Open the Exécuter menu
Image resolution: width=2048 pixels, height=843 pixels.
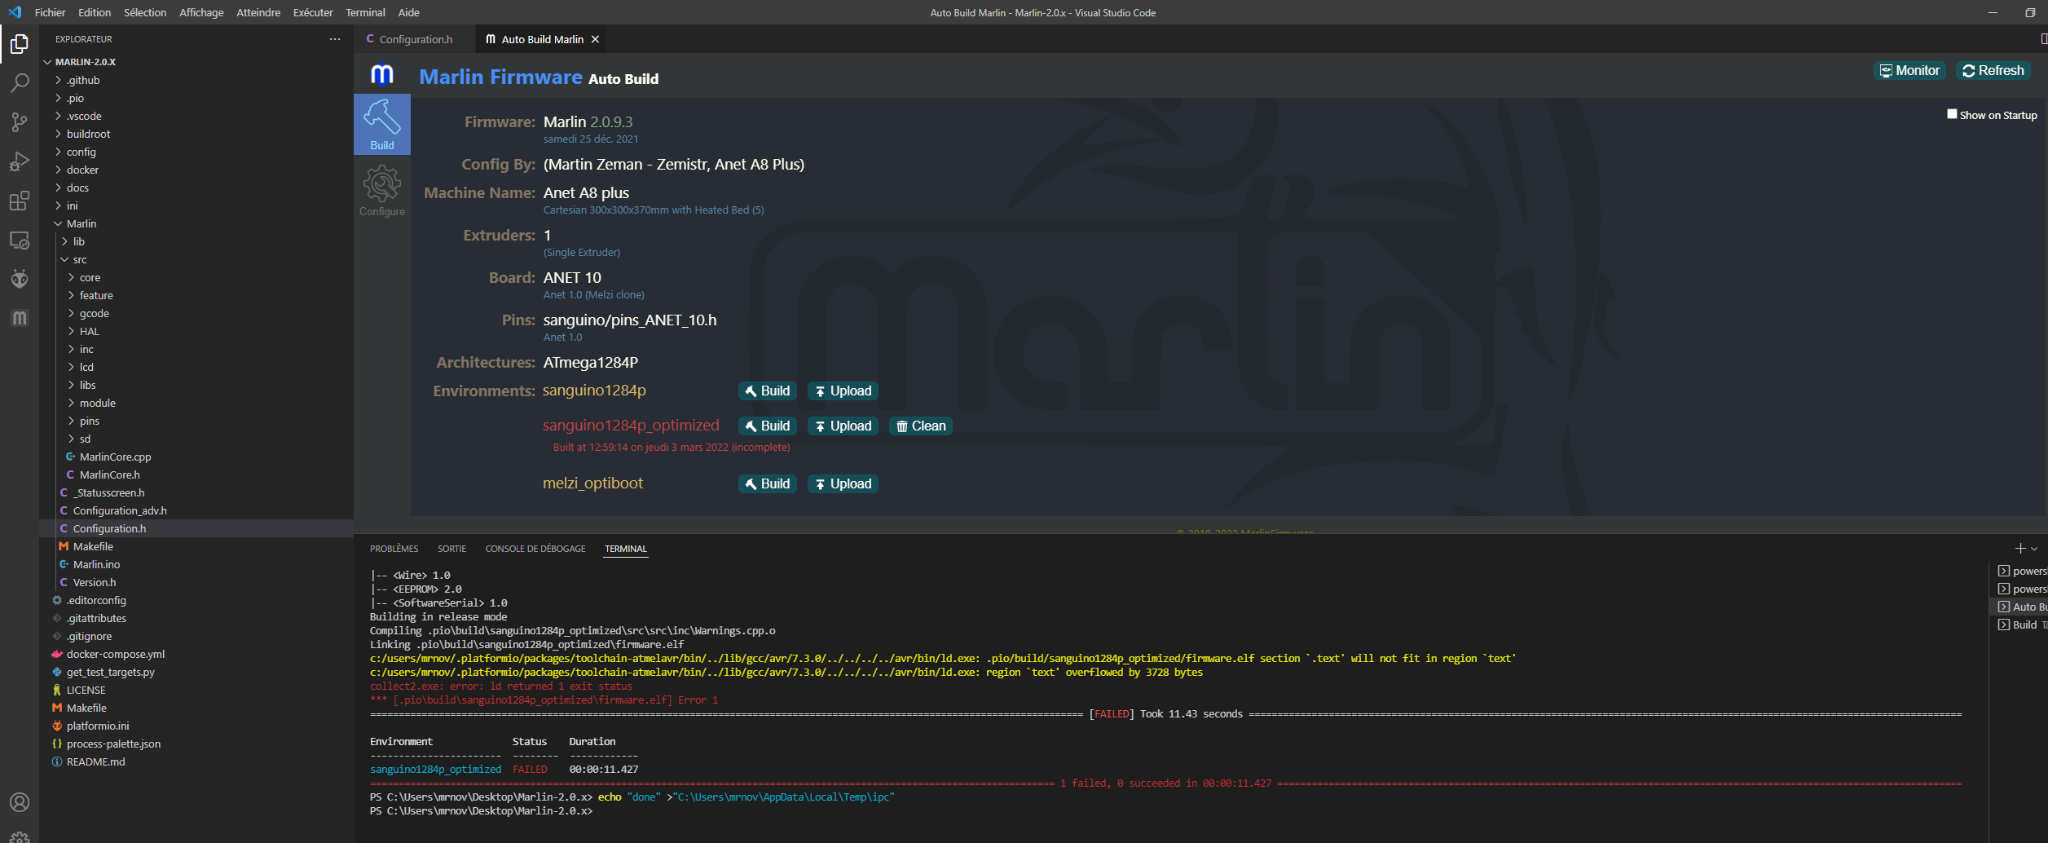312,12
